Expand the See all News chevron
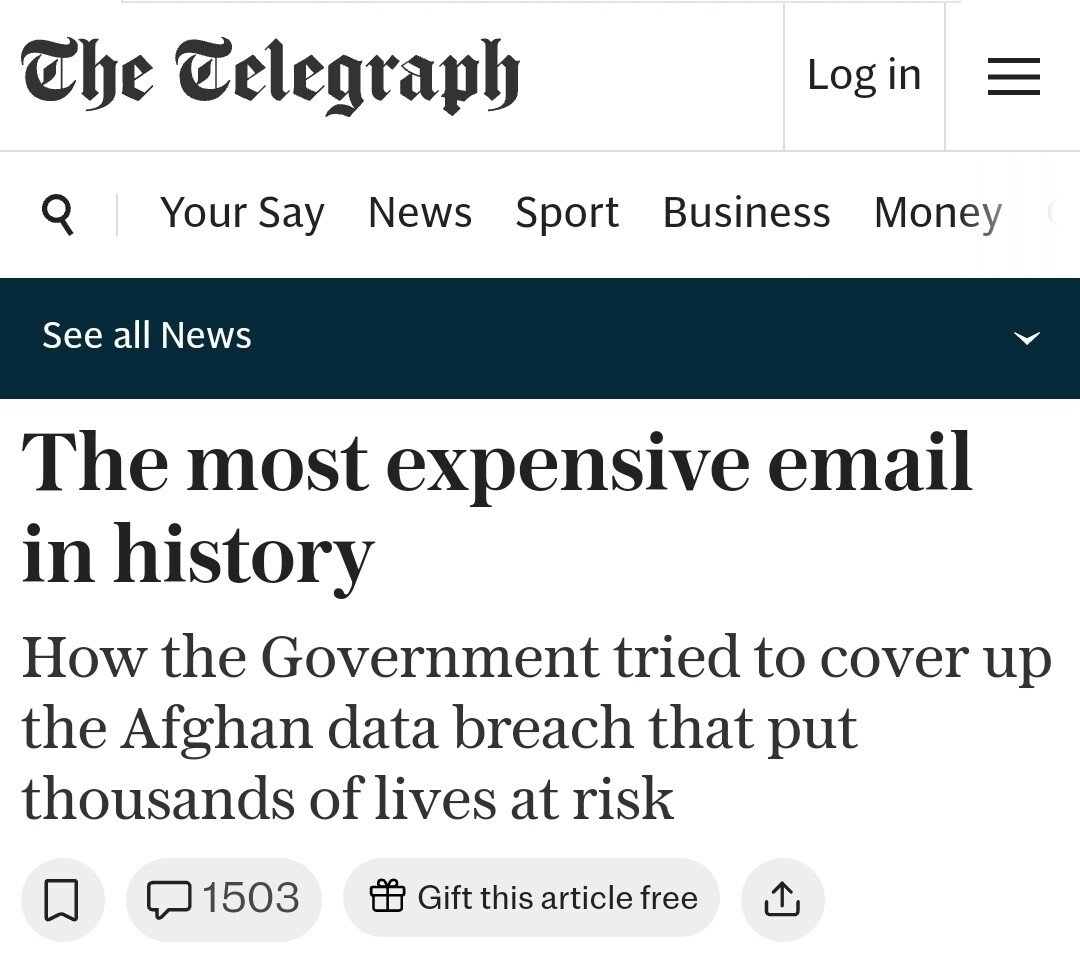1080x972 pixels. [x=1027, y=338]
